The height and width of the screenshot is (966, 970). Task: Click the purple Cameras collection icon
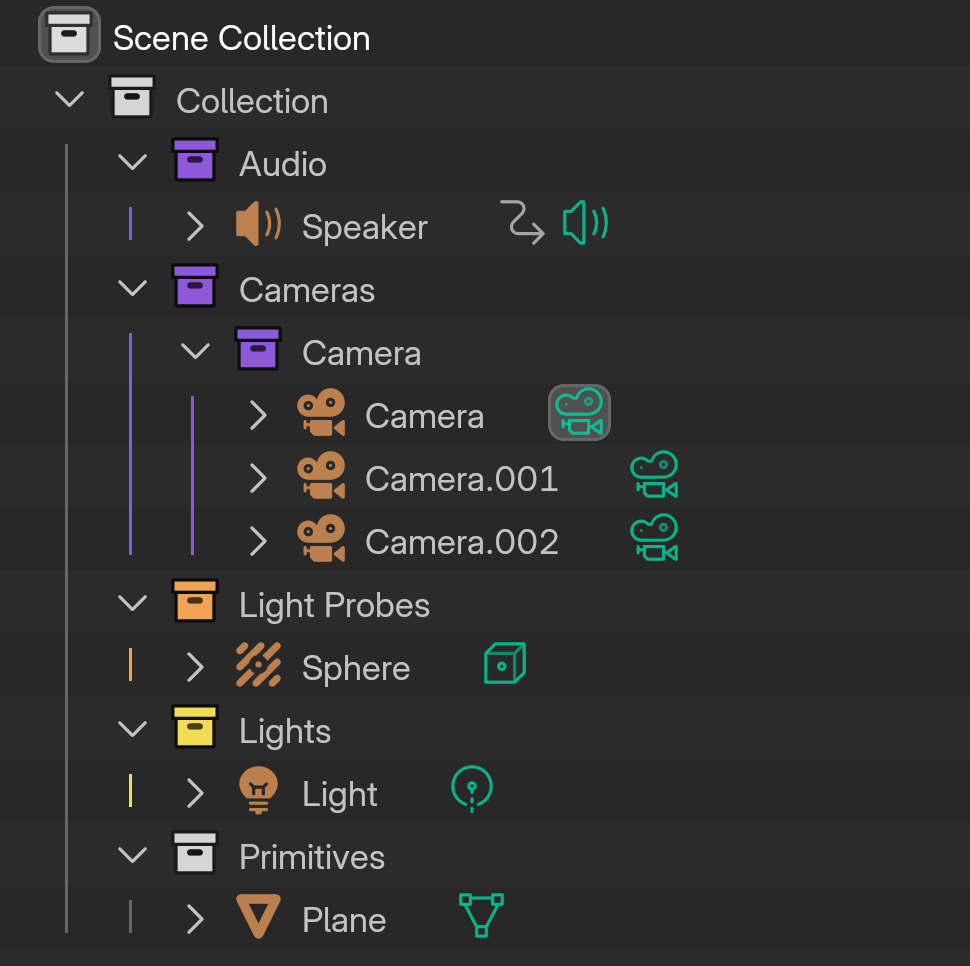pyautogui.click(x=195, y=286)
